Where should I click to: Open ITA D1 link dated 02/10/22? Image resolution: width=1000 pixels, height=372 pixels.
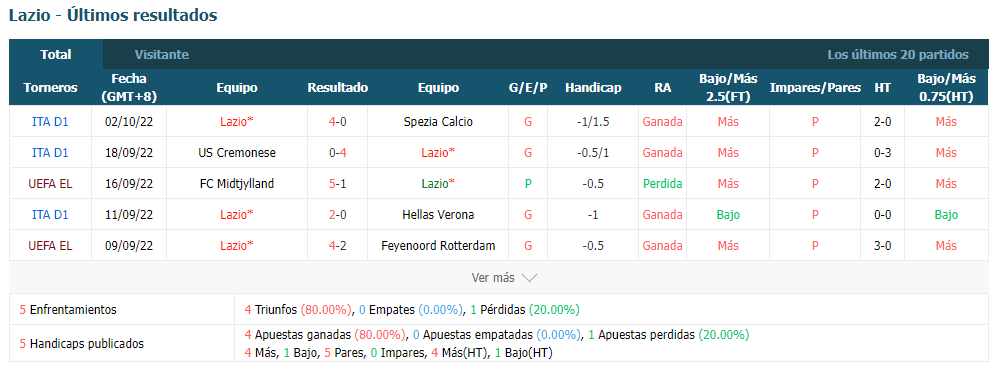coord(50,121)
